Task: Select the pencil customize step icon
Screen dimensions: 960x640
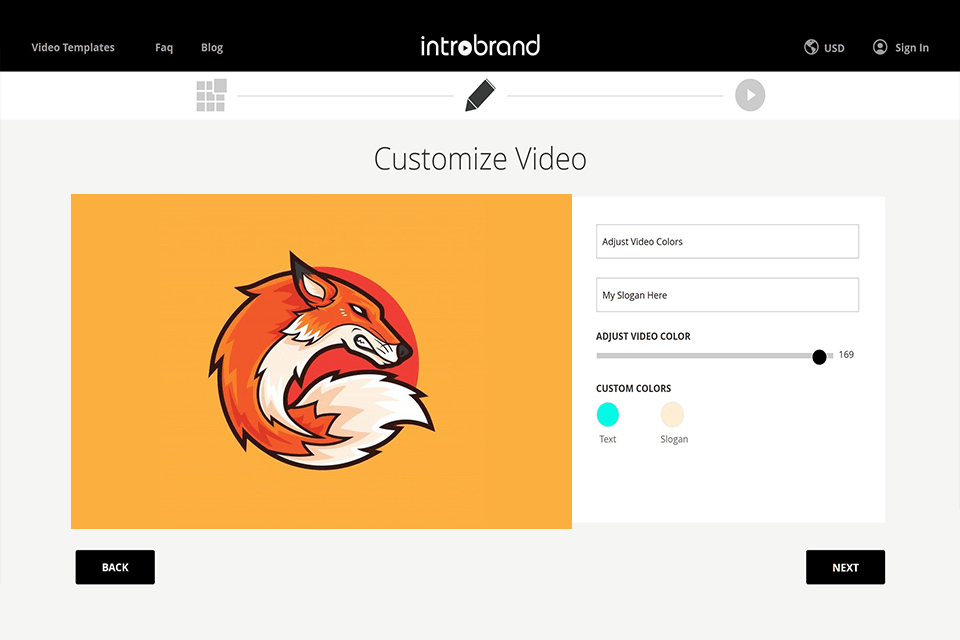Action: pyautogui.click(x=479, y=95)
